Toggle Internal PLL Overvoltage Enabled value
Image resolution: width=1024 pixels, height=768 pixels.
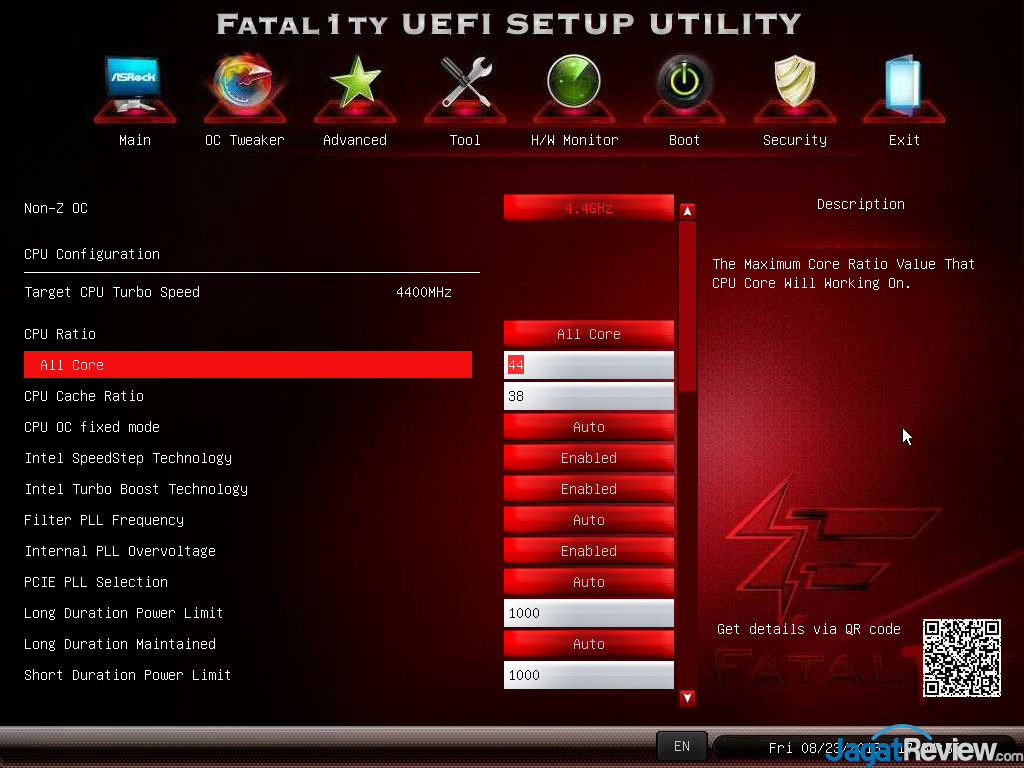pyautogui.click(x=588, y=551)
